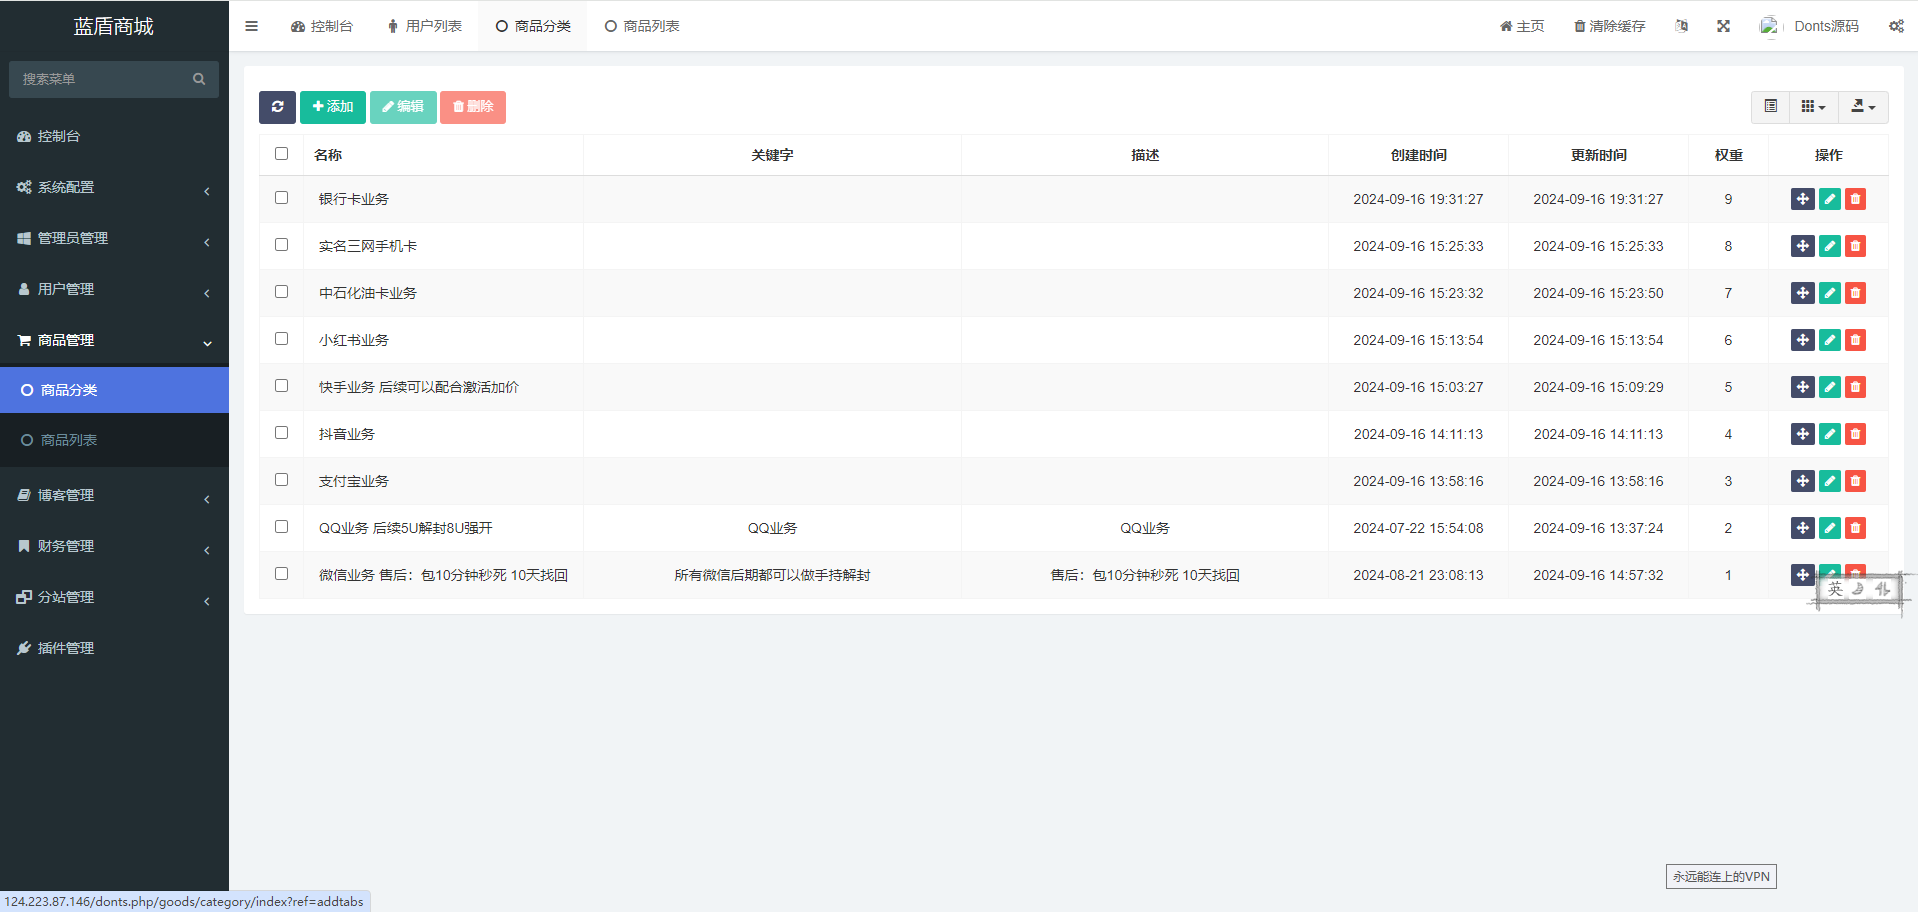Click the delete icon for 实名三网手机卡 row
The width and height of the screenshot is (1918, 912).
coord(1856,246)
